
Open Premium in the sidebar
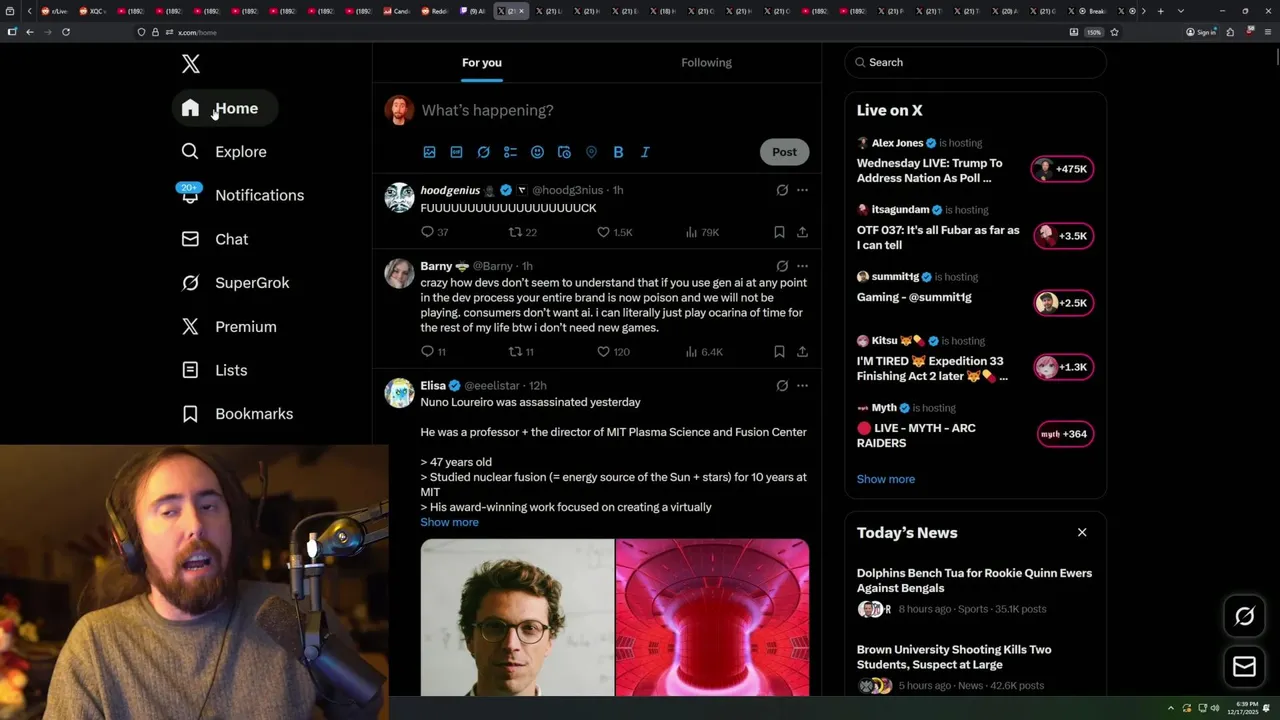[229, 327]
